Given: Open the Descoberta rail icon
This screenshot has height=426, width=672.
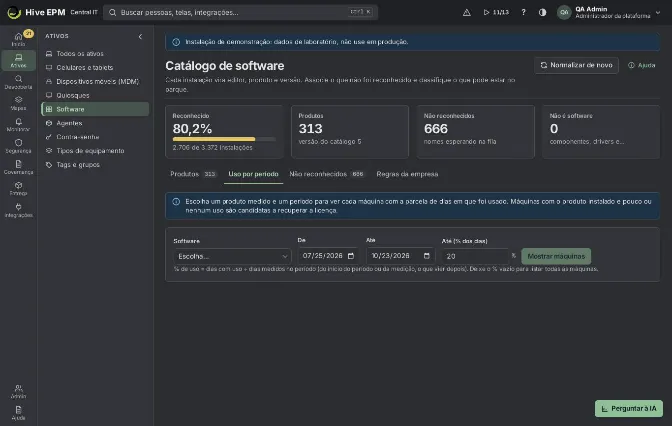Looking at the screenshot, I should coord(18,82).
